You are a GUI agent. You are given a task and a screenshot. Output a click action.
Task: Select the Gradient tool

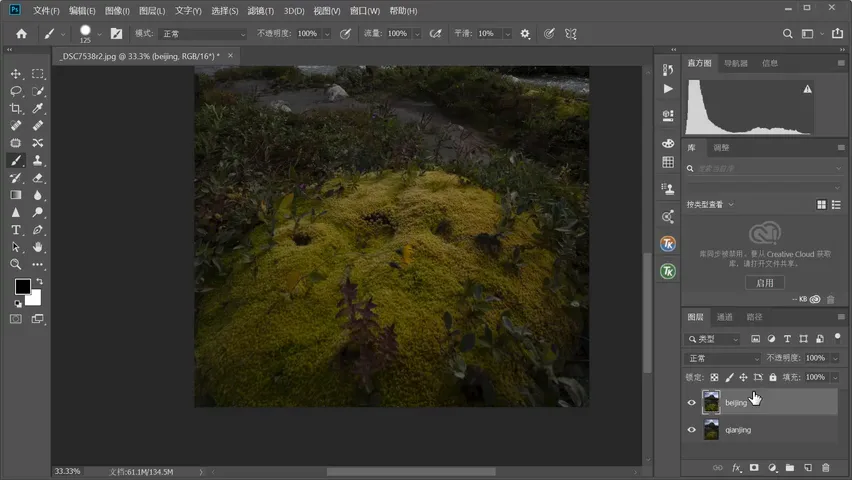pyautogui.click(x=16, y=195)
